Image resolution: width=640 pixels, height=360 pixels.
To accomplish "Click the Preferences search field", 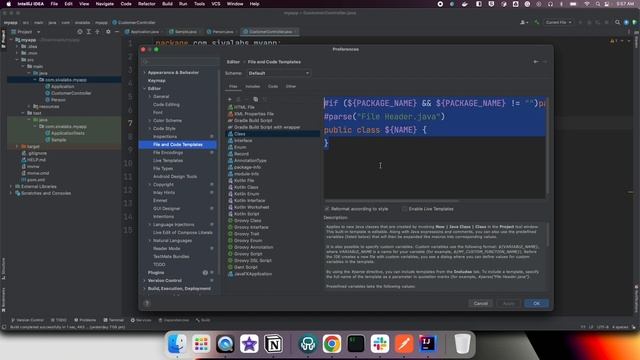I will pyautogui.click(x=180, y=62).
